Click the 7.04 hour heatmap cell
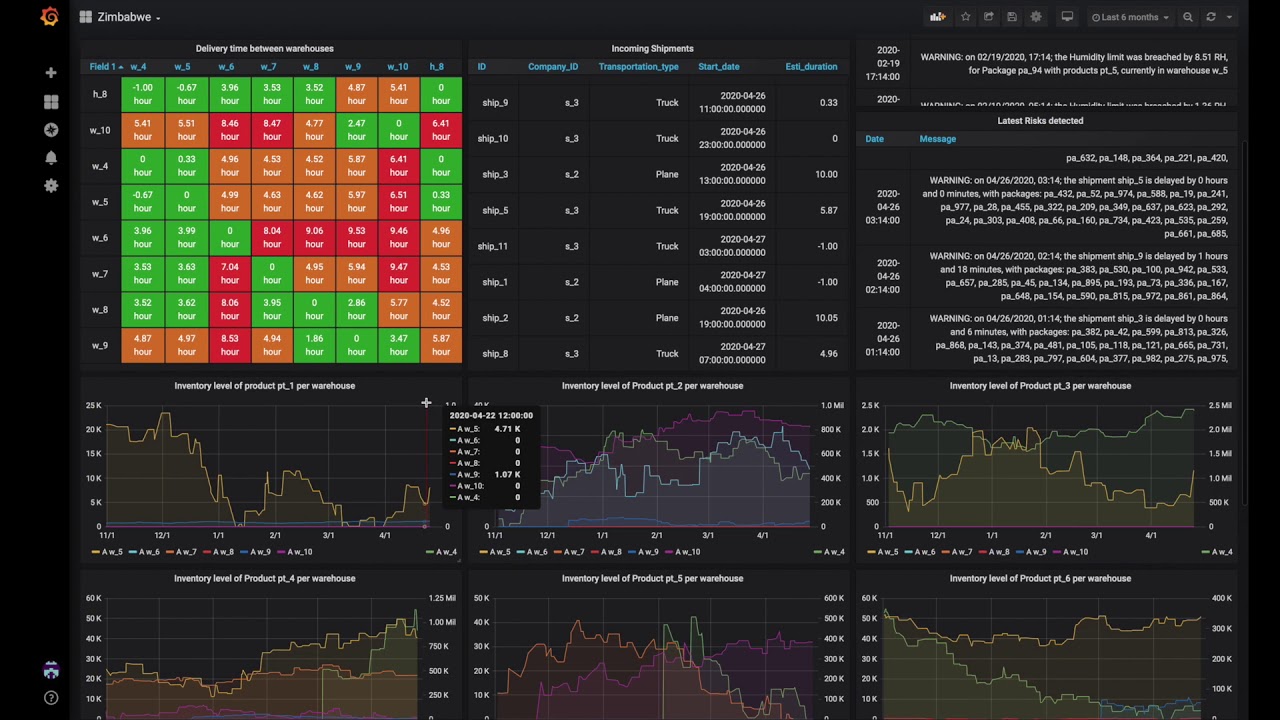Screen dimensions: 1280x720 230,274
